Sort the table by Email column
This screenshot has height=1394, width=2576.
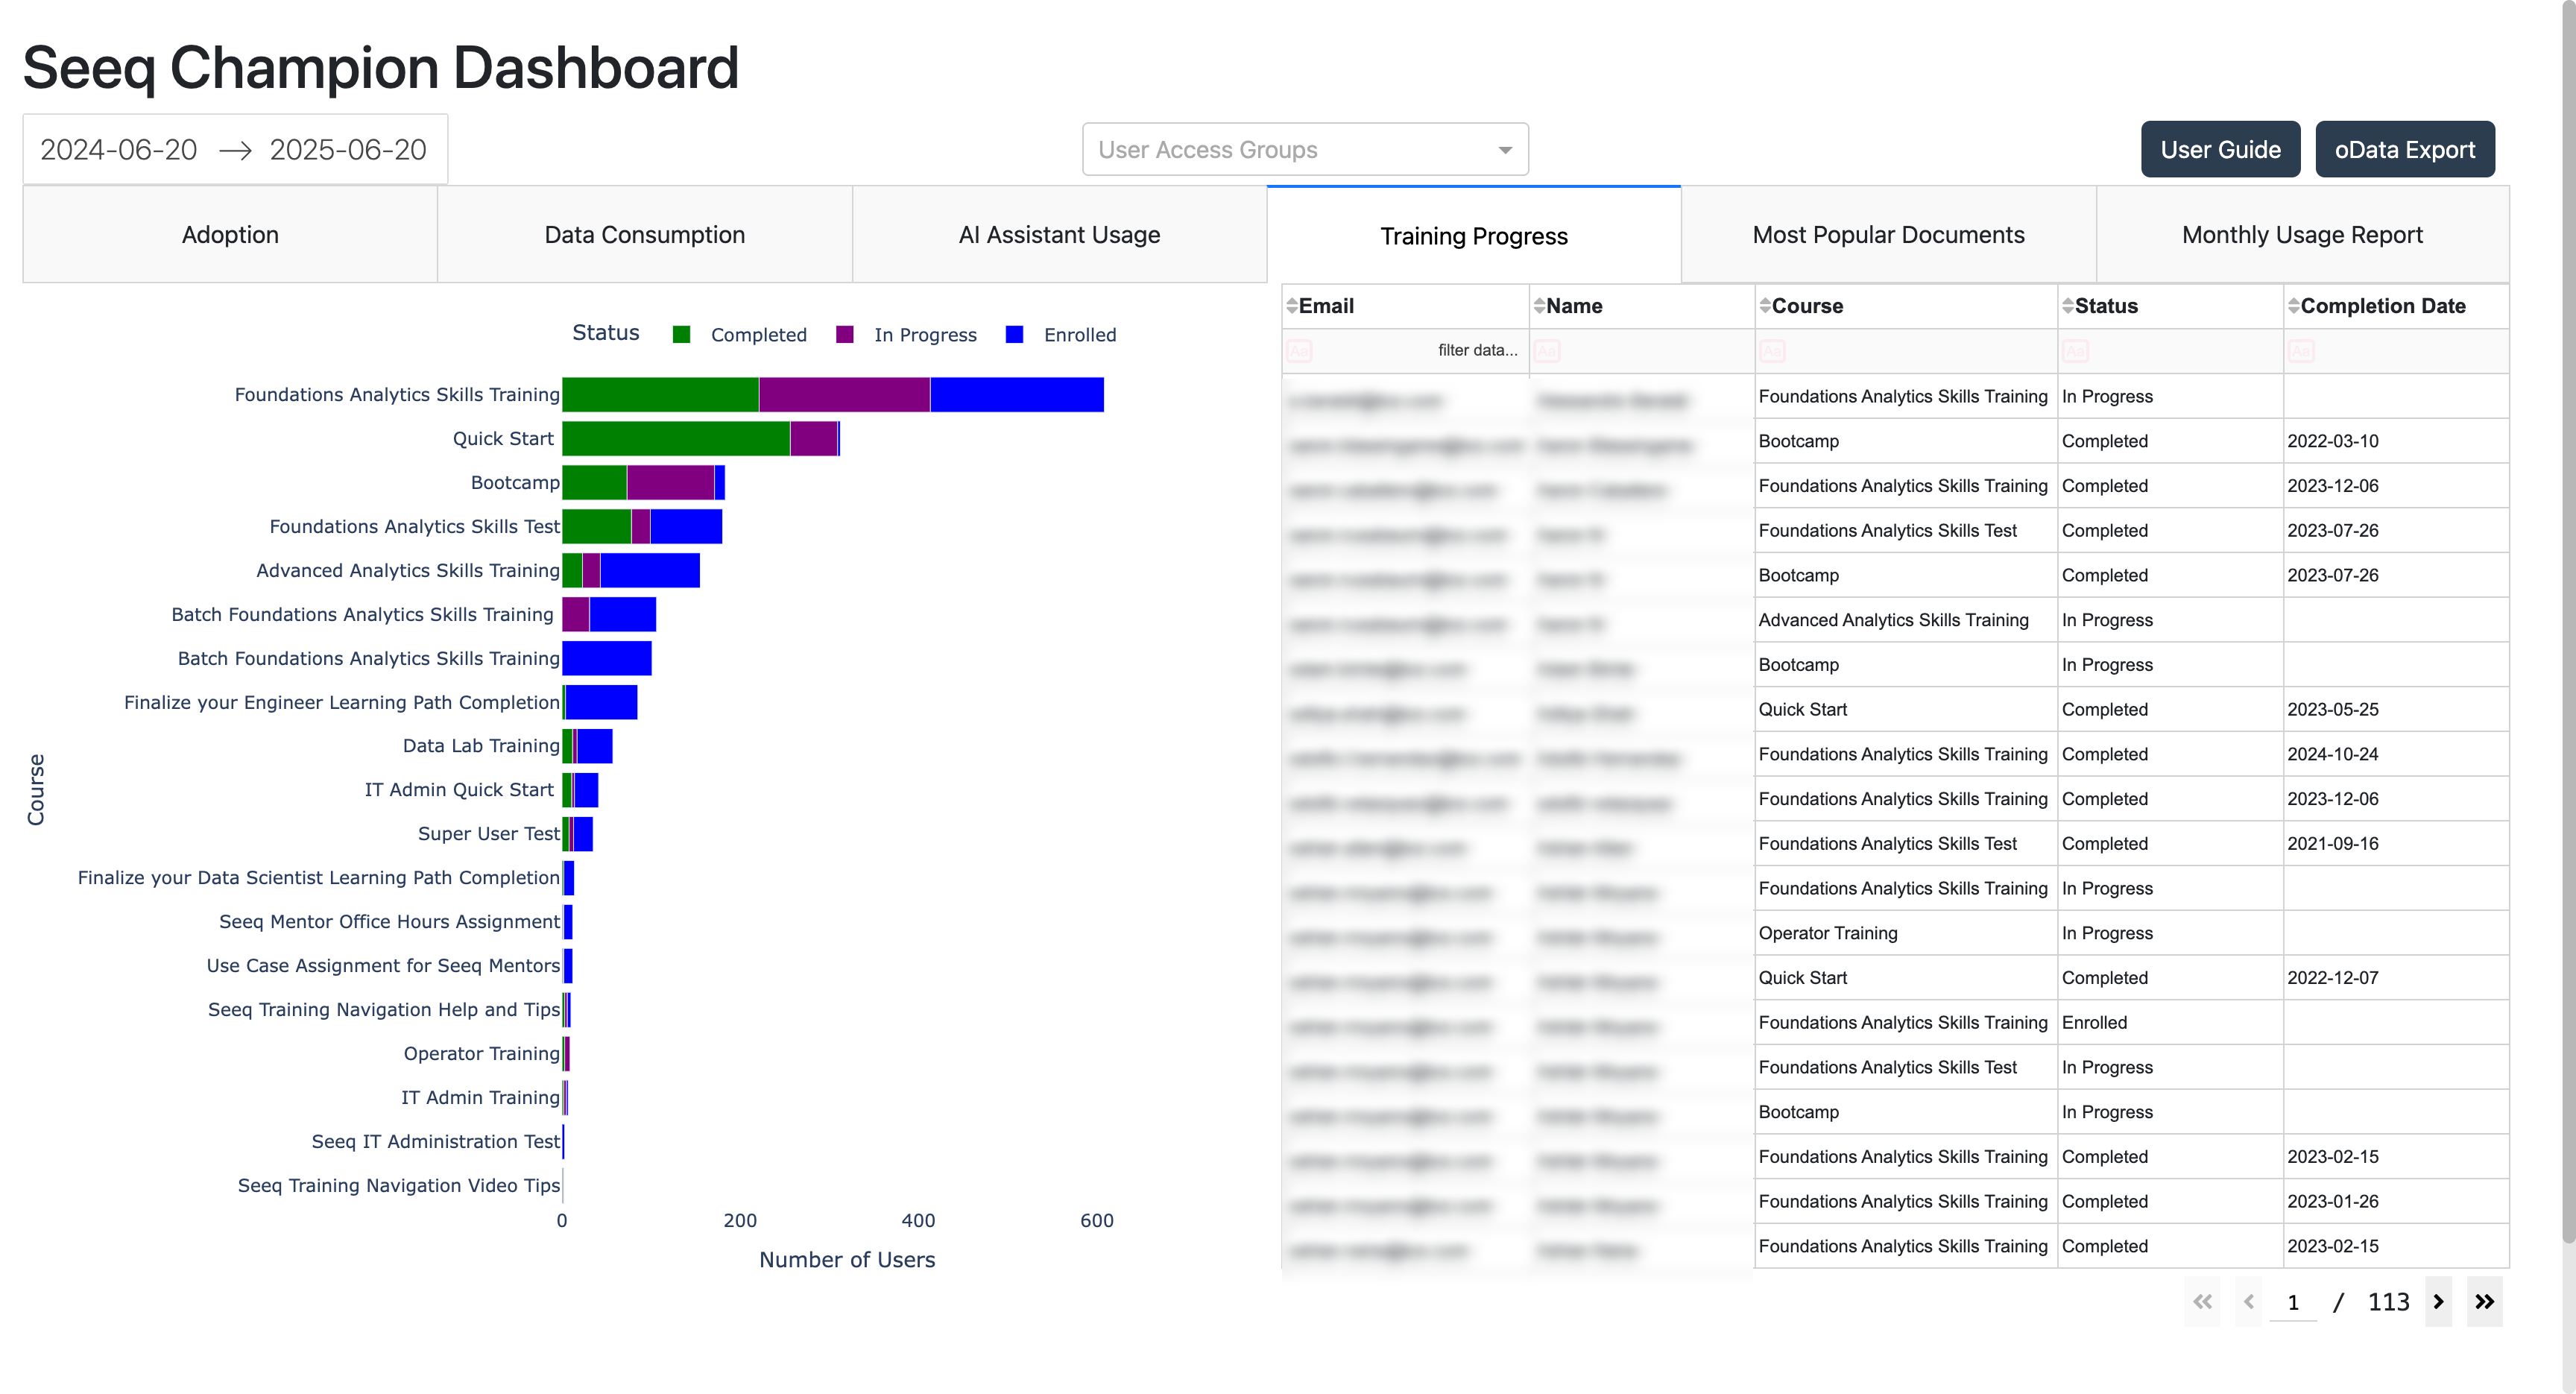pos(1291,306)
